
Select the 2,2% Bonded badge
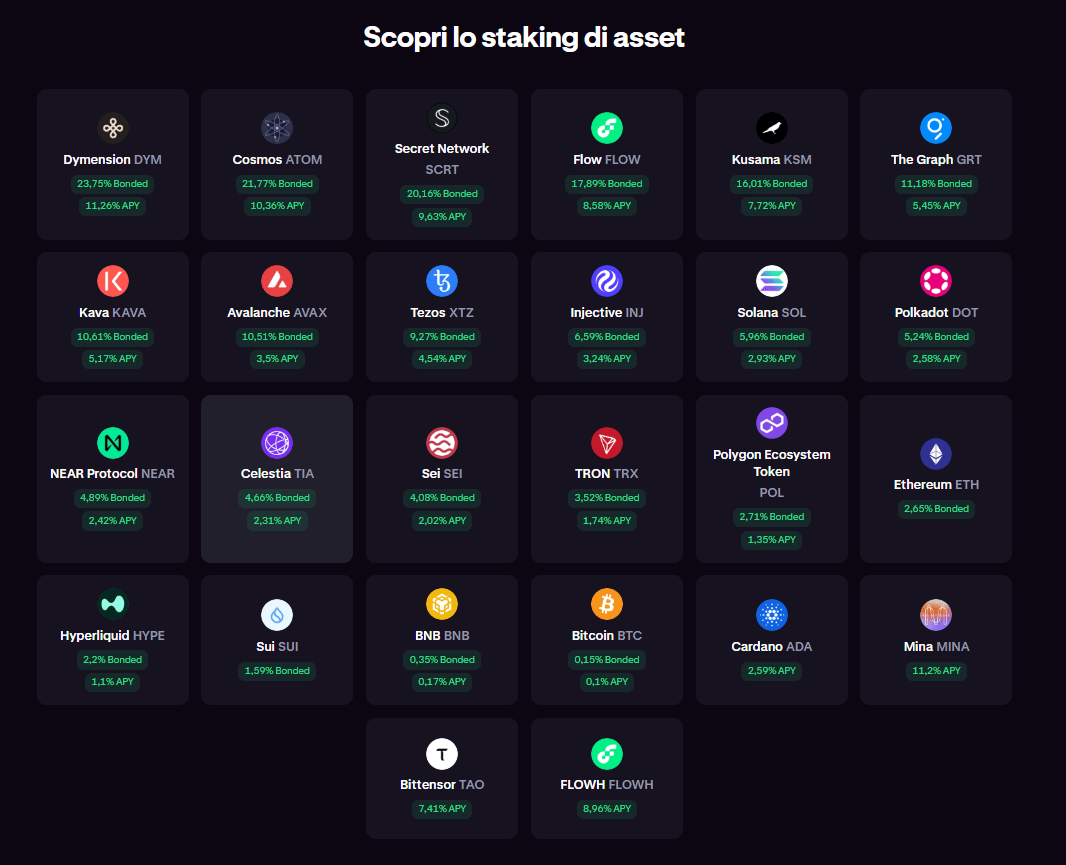[x=113, y=660]
